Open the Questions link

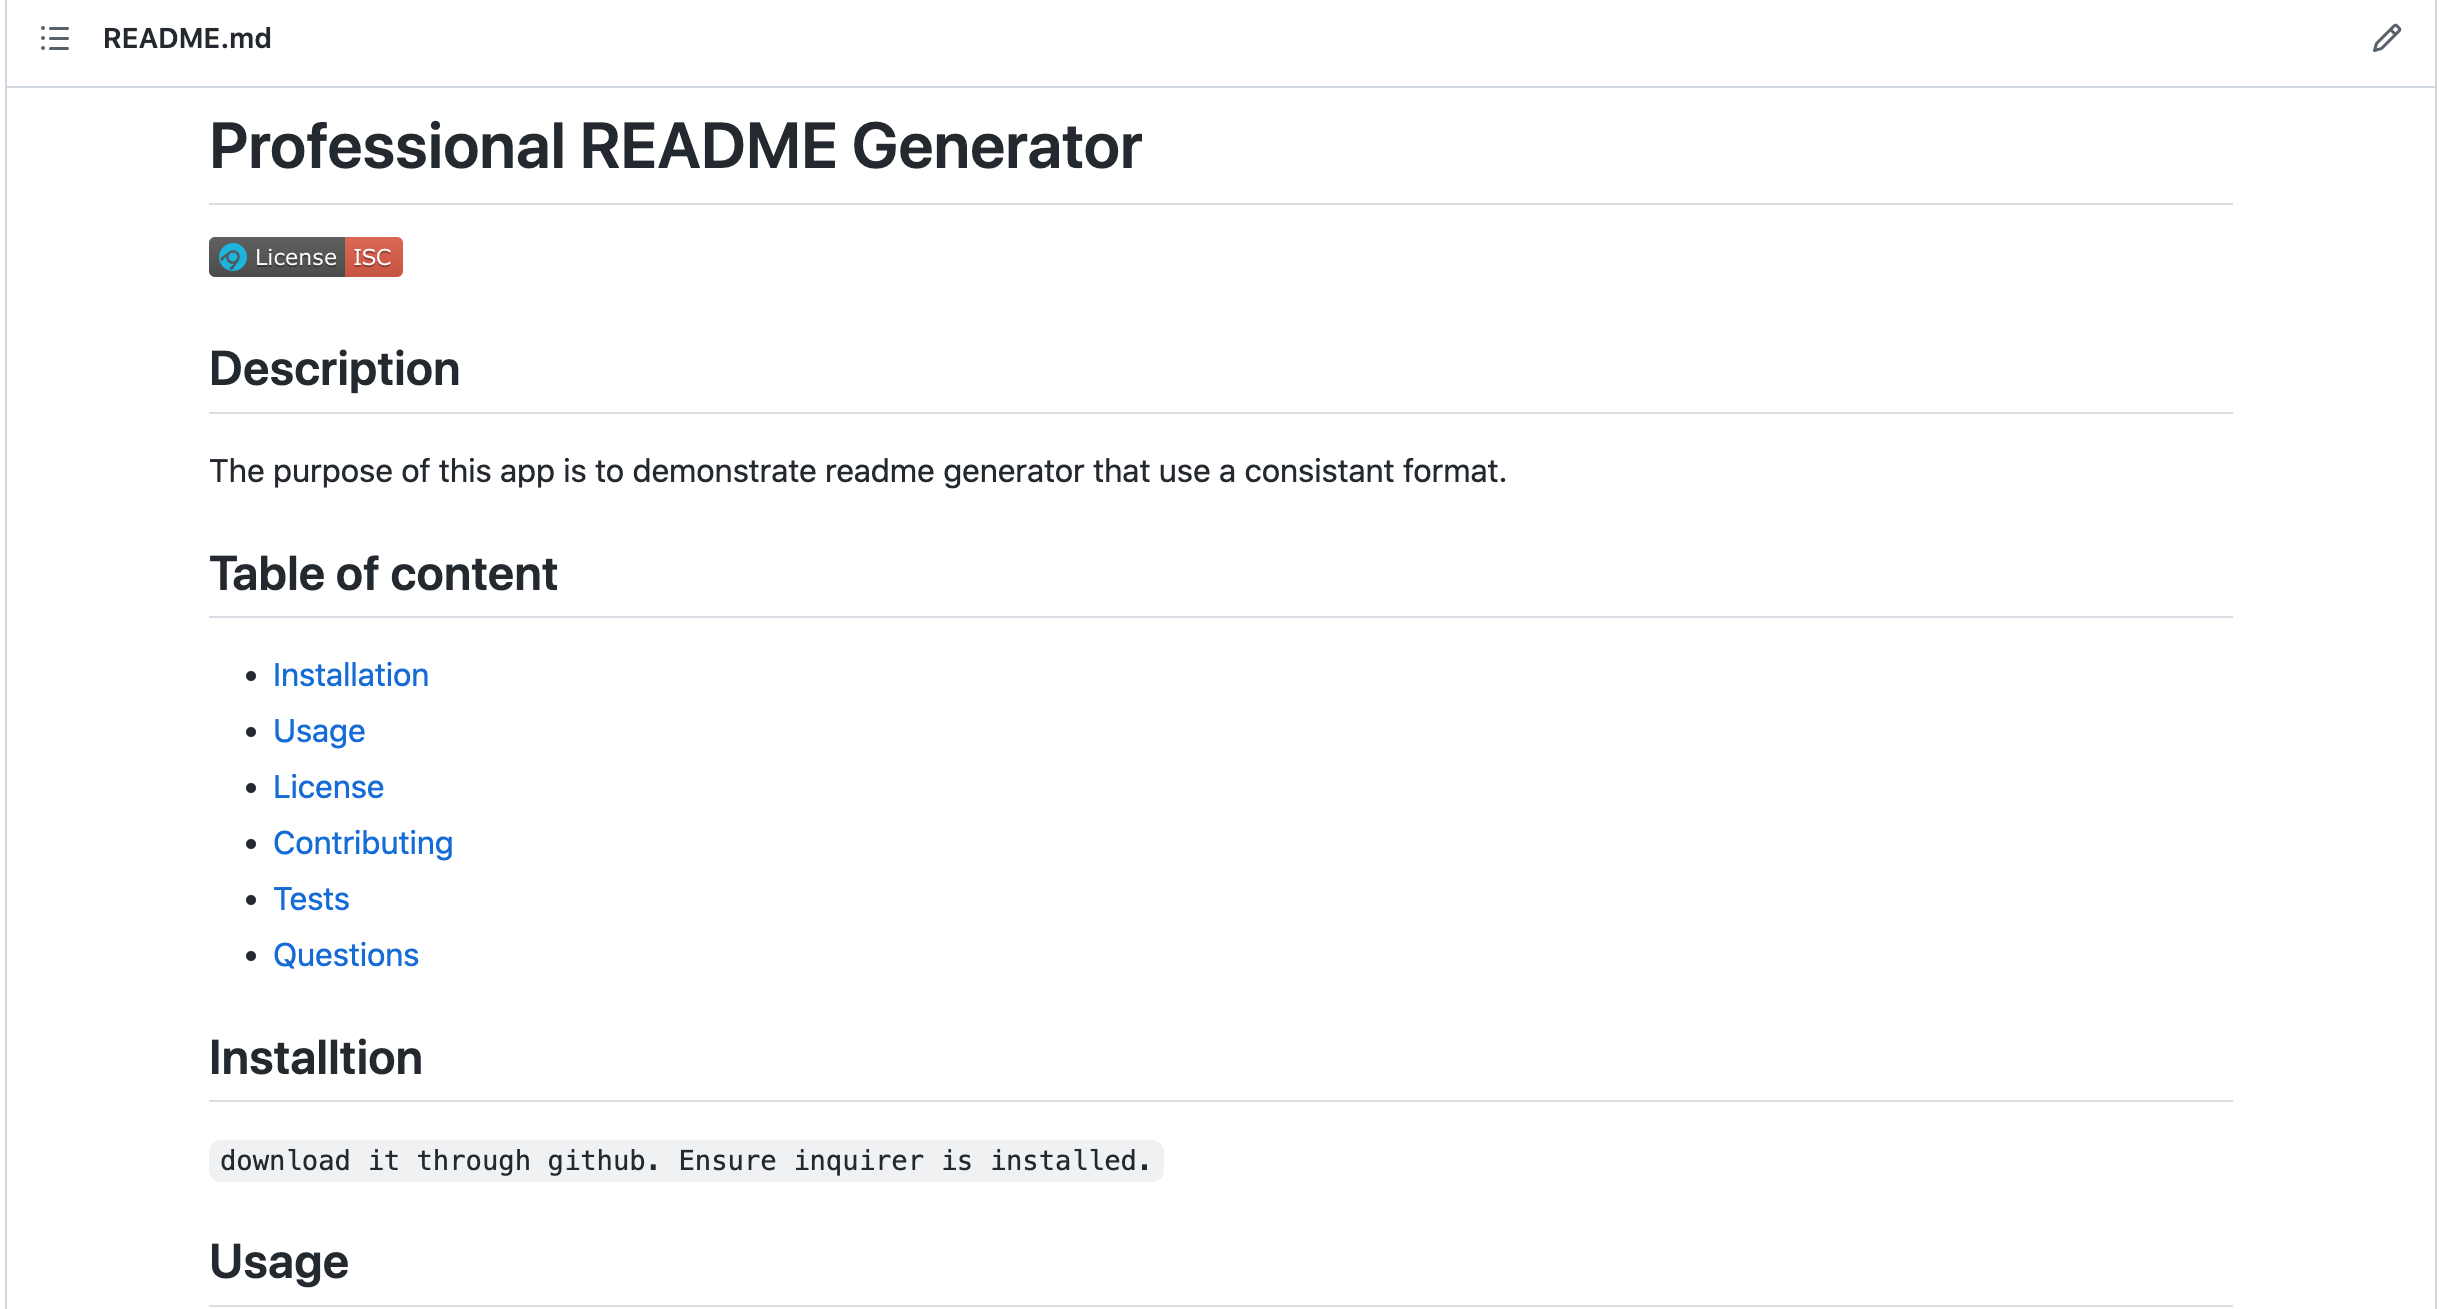pyautogui.click(x=345, y=955)
